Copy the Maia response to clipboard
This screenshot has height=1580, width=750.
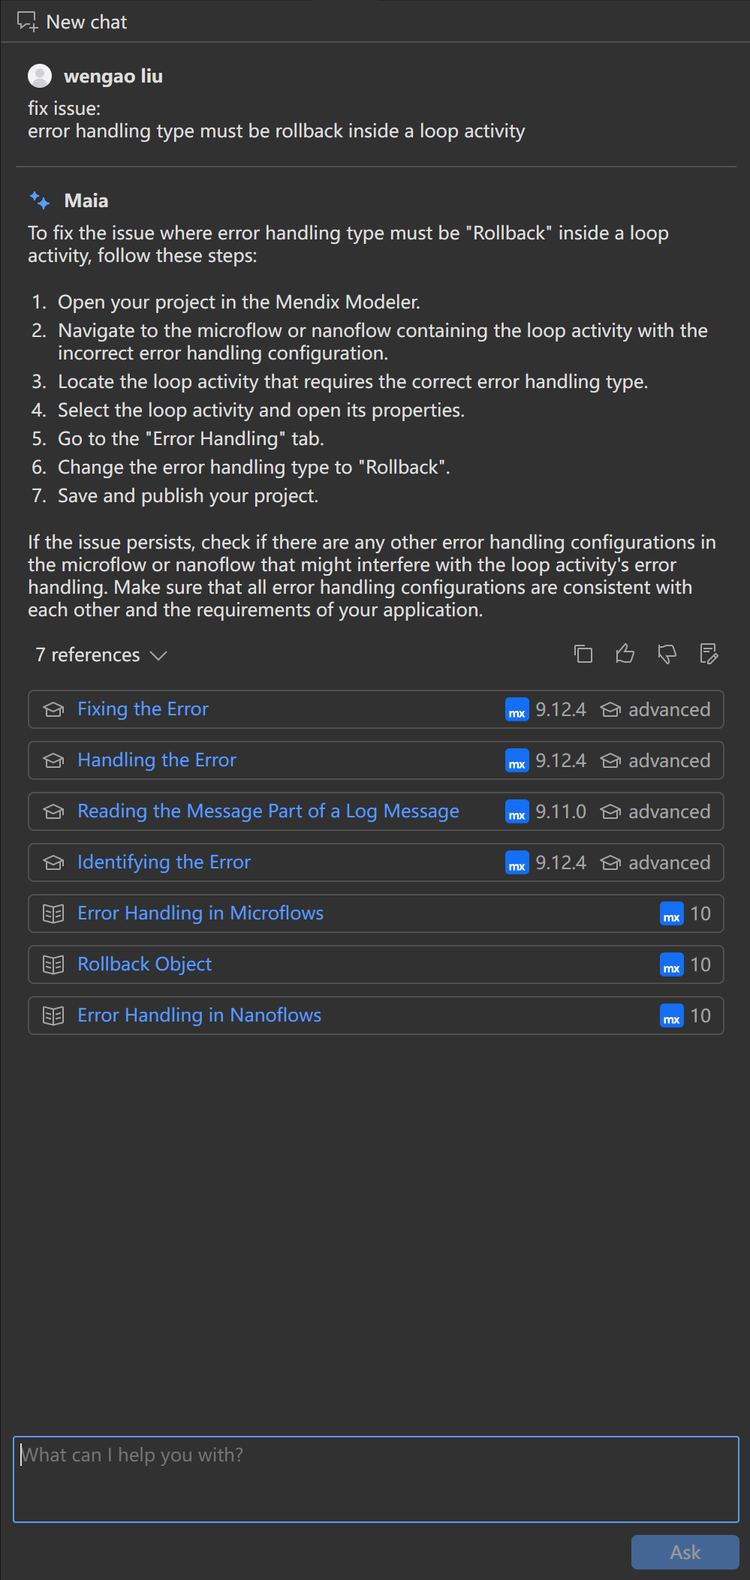pyautogui.click(x=583, y=654)
